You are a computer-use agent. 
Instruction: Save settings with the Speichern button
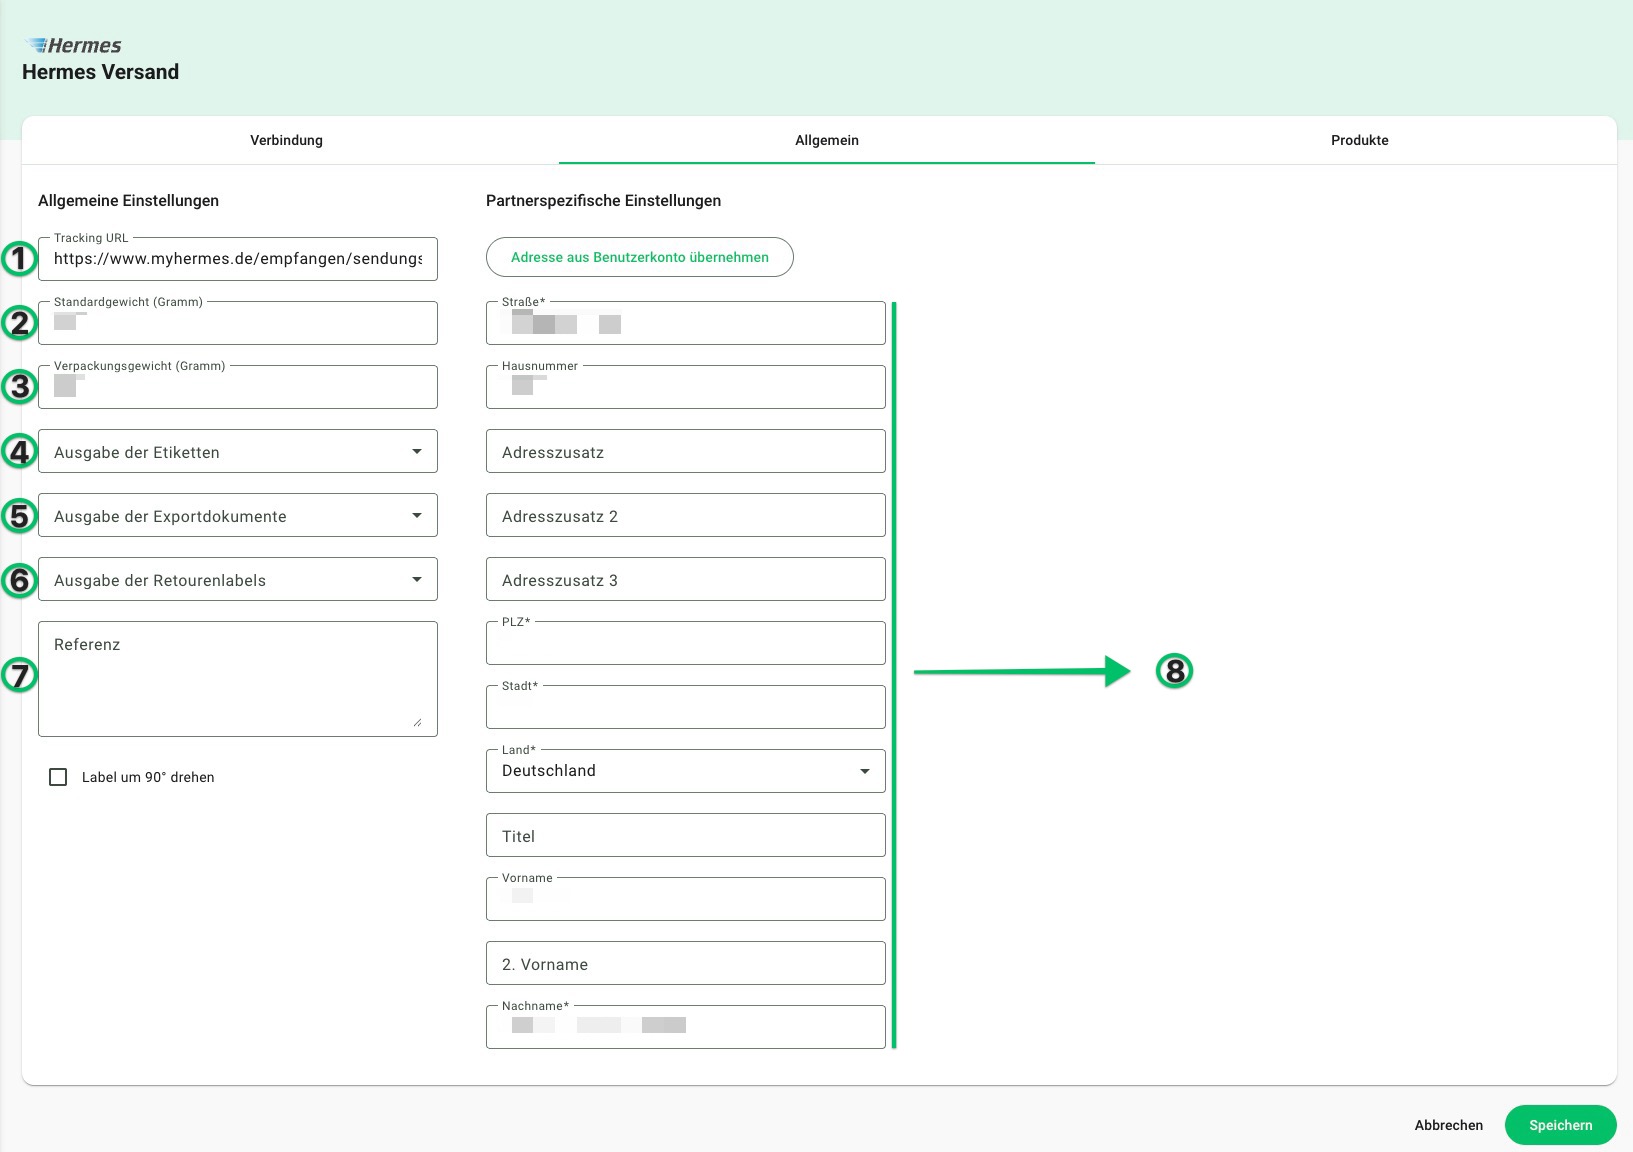[1561, 1125]
